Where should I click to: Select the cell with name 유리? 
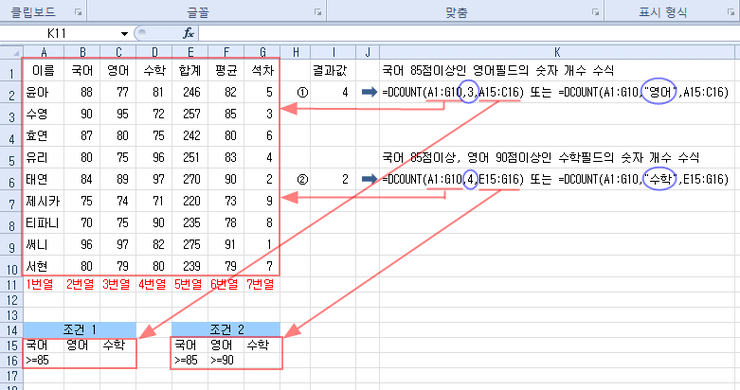click(44, 157)
